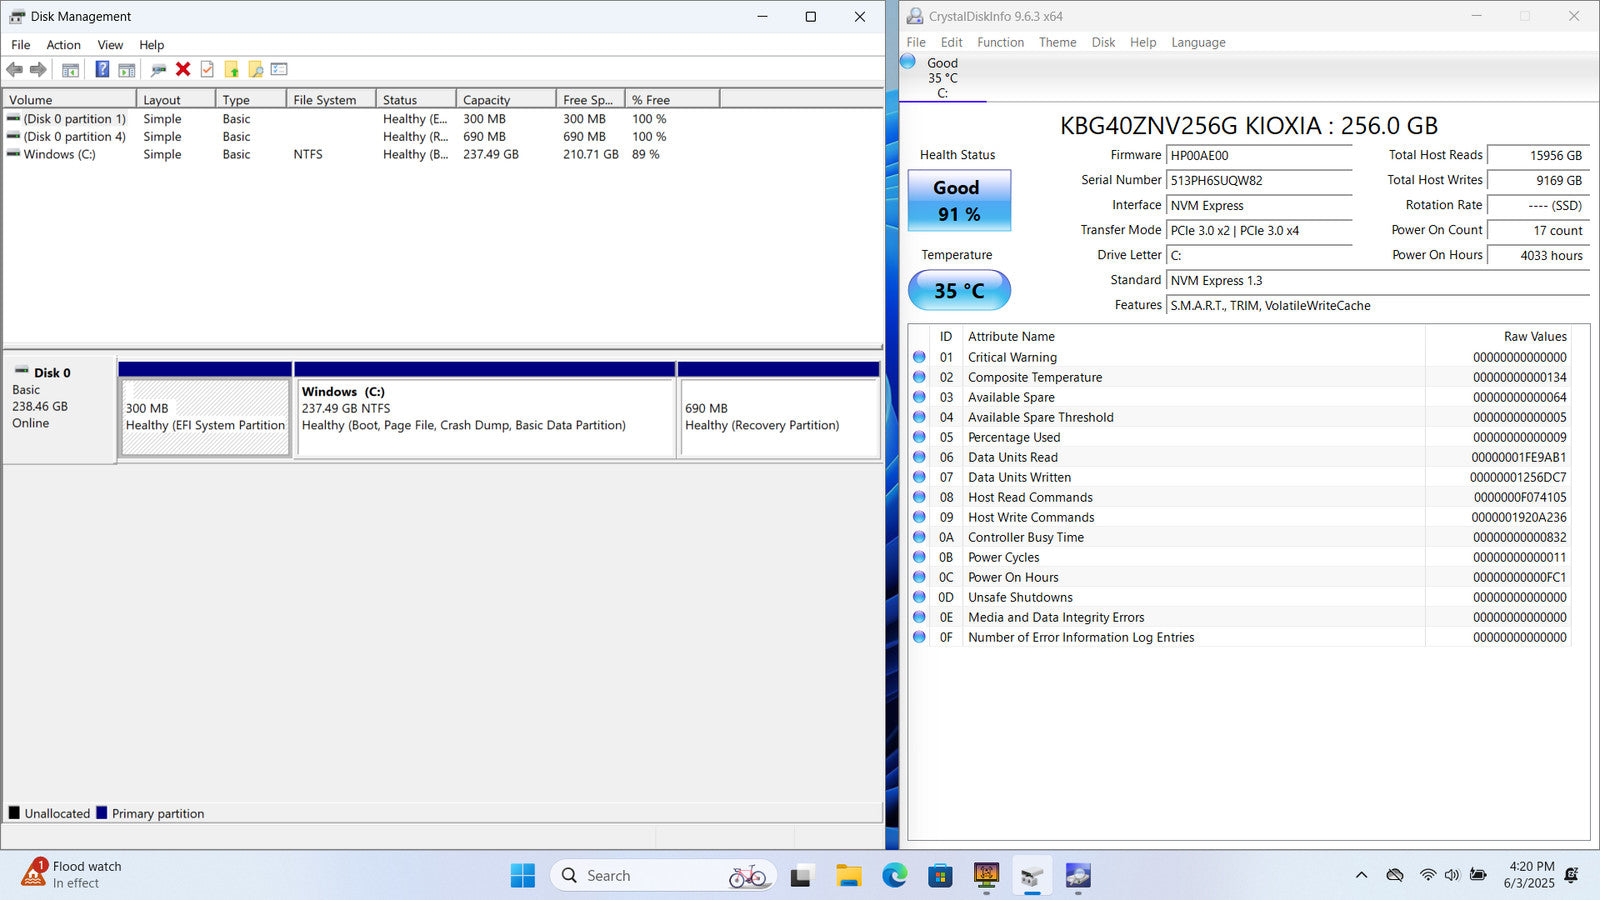Sort by the Volume column header

click(x=70, y=100)
